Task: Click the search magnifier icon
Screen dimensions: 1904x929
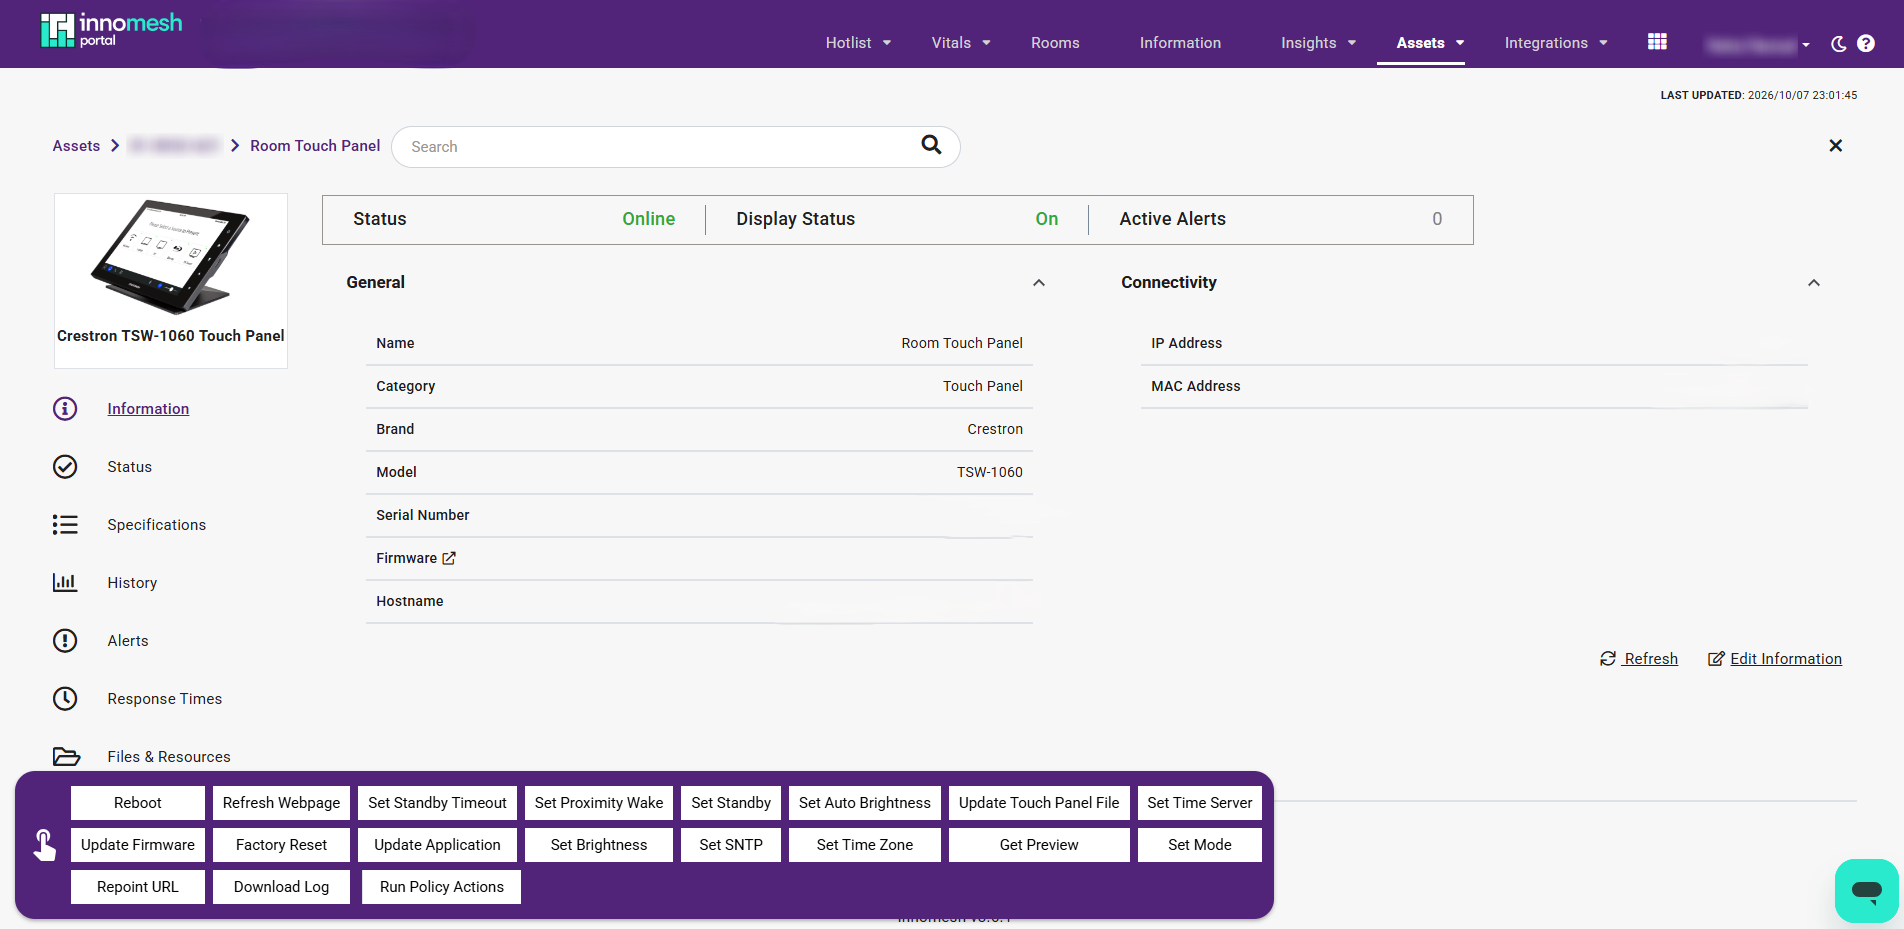Action: (931, 145)
